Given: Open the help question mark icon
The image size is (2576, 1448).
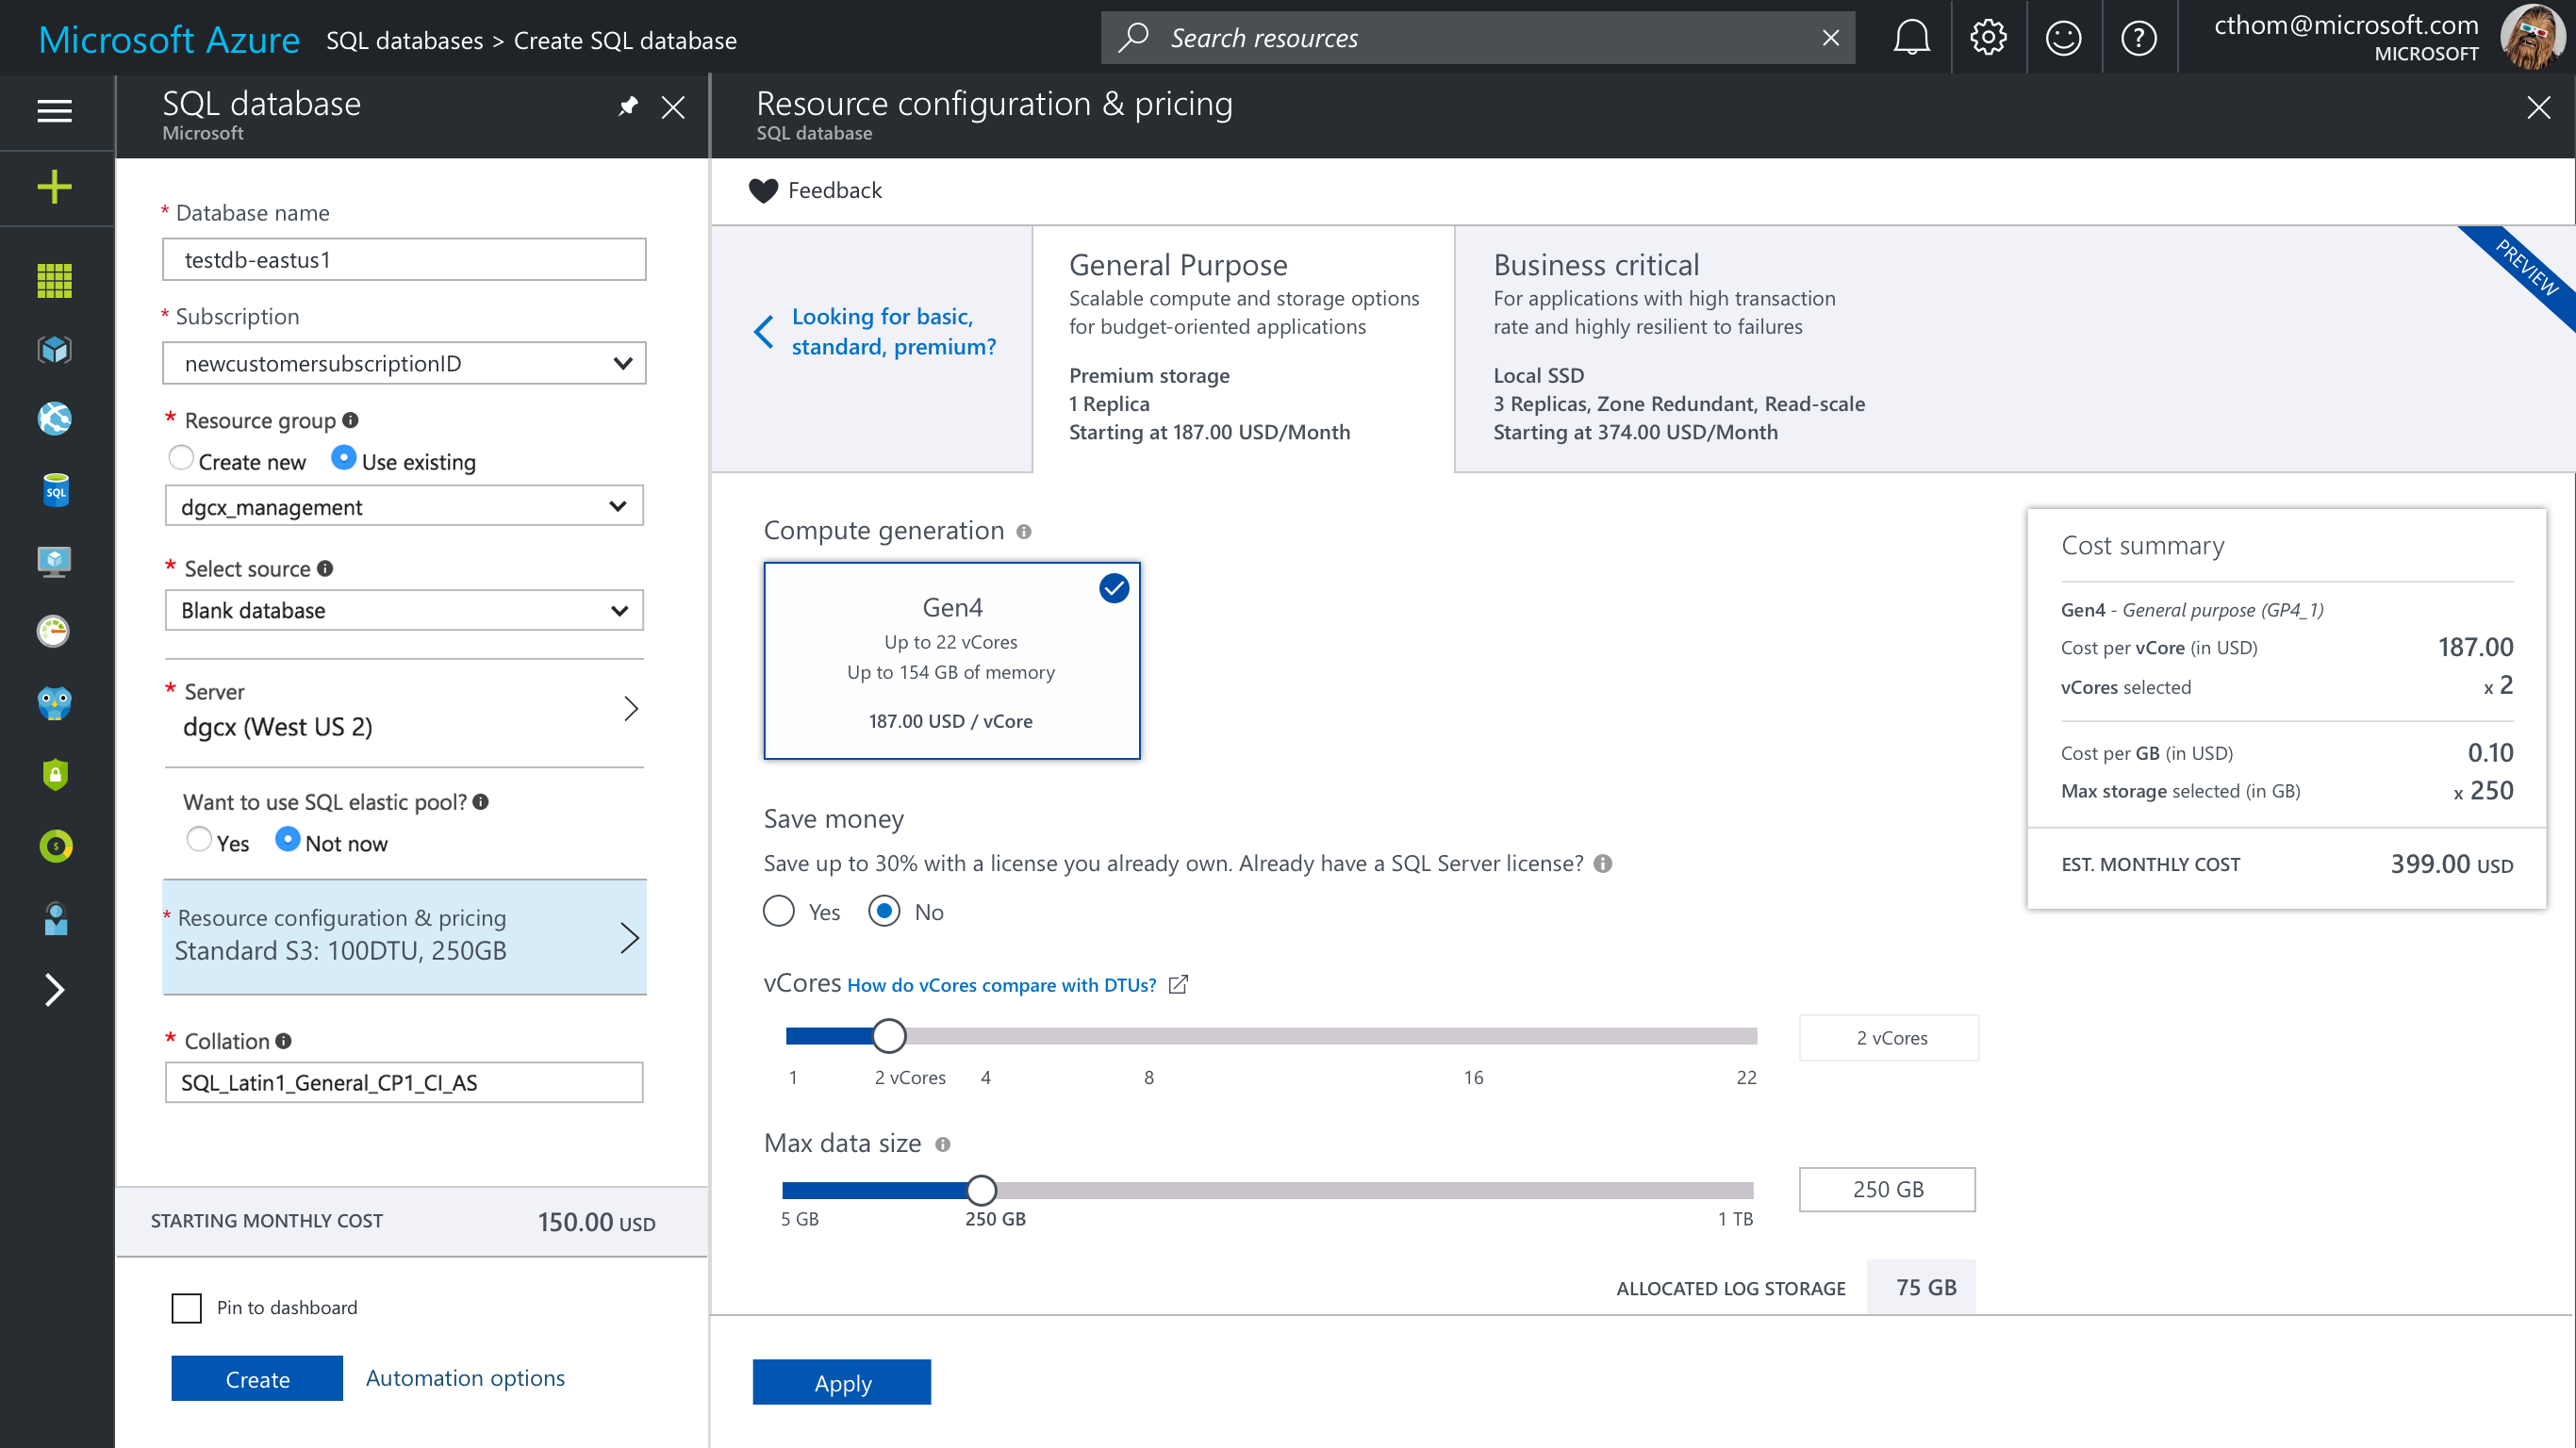Looking at the screenshot, I should (2138, 38).
